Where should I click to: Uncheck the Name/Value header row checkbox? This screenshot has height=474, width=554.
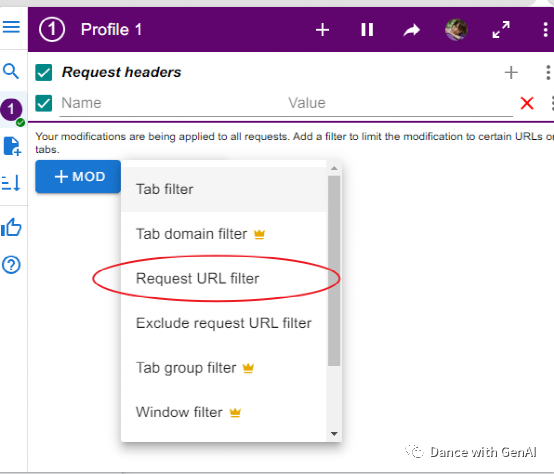point(44,103)
